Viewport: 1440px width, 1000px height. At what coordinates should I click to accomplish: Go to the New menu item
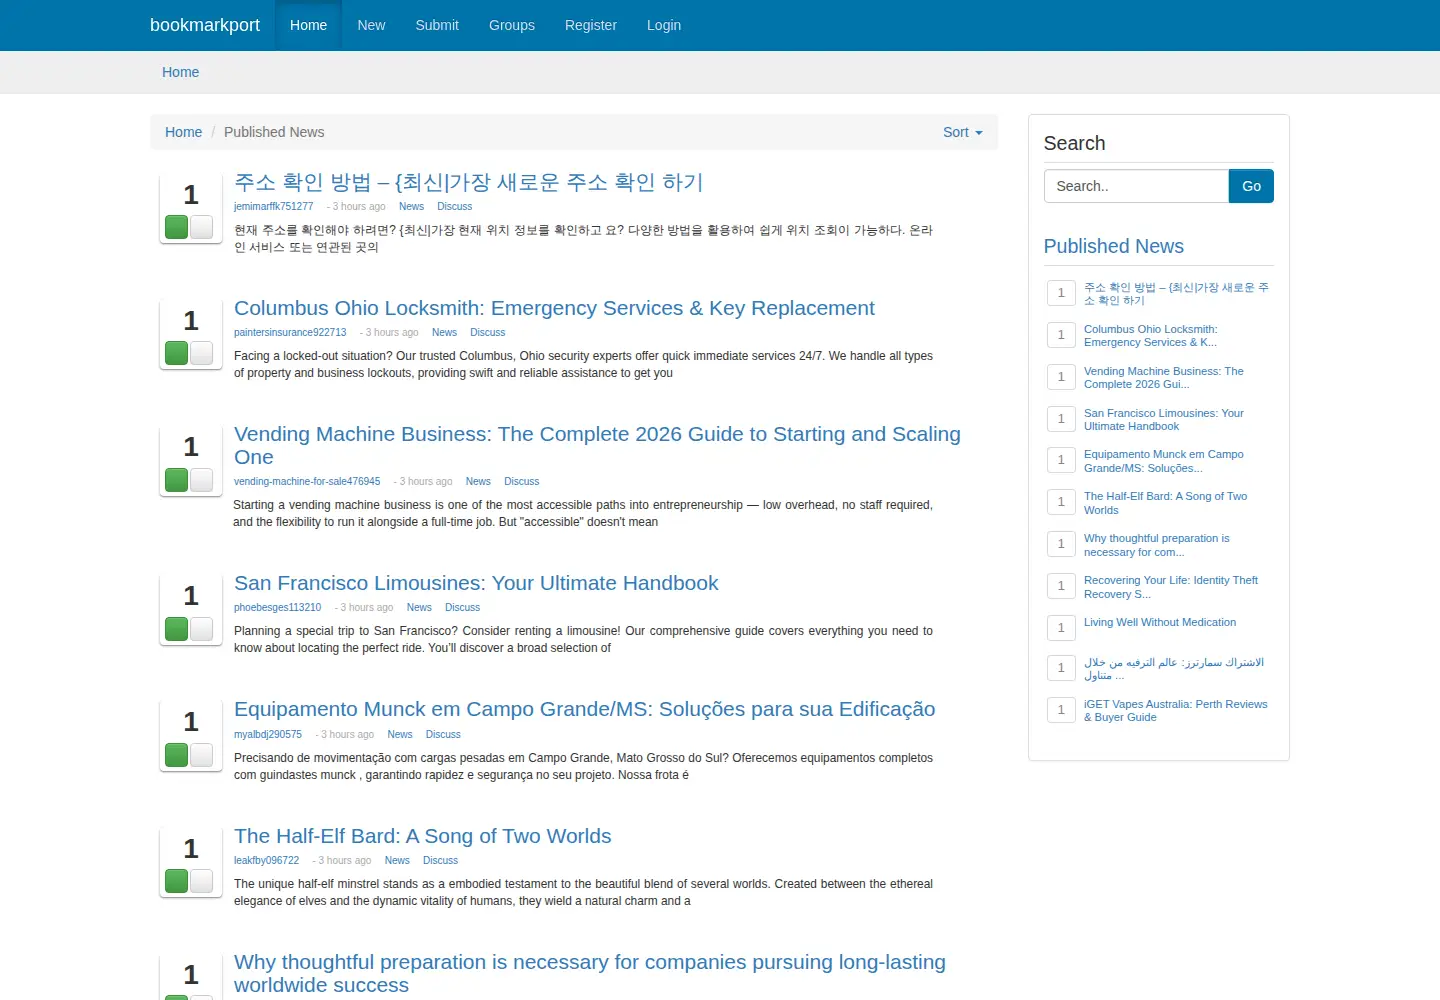pos(371,25)
